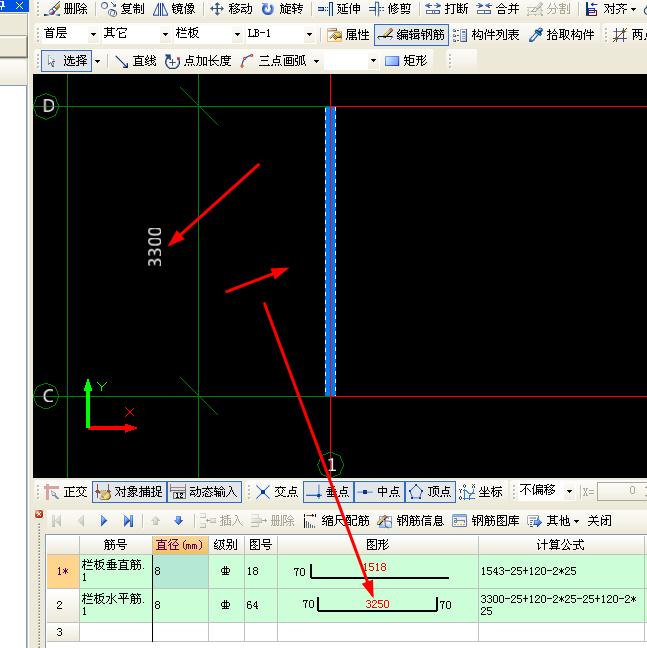Click Scale Rebar (缩尺配筋) button
This screenshot has width=647, height=648.
tap(336, 521)
